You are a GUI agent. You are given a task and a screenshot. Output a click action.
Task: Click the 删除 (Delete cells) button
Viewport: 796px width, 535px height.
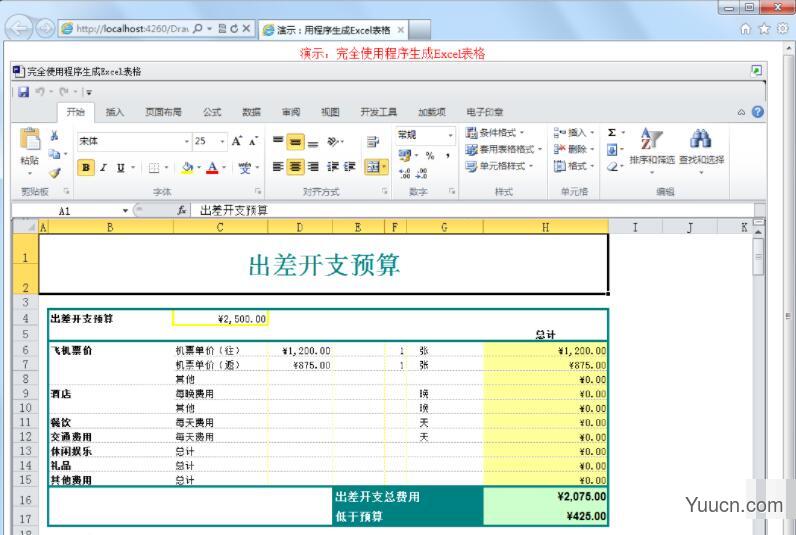tap(573, 149)
